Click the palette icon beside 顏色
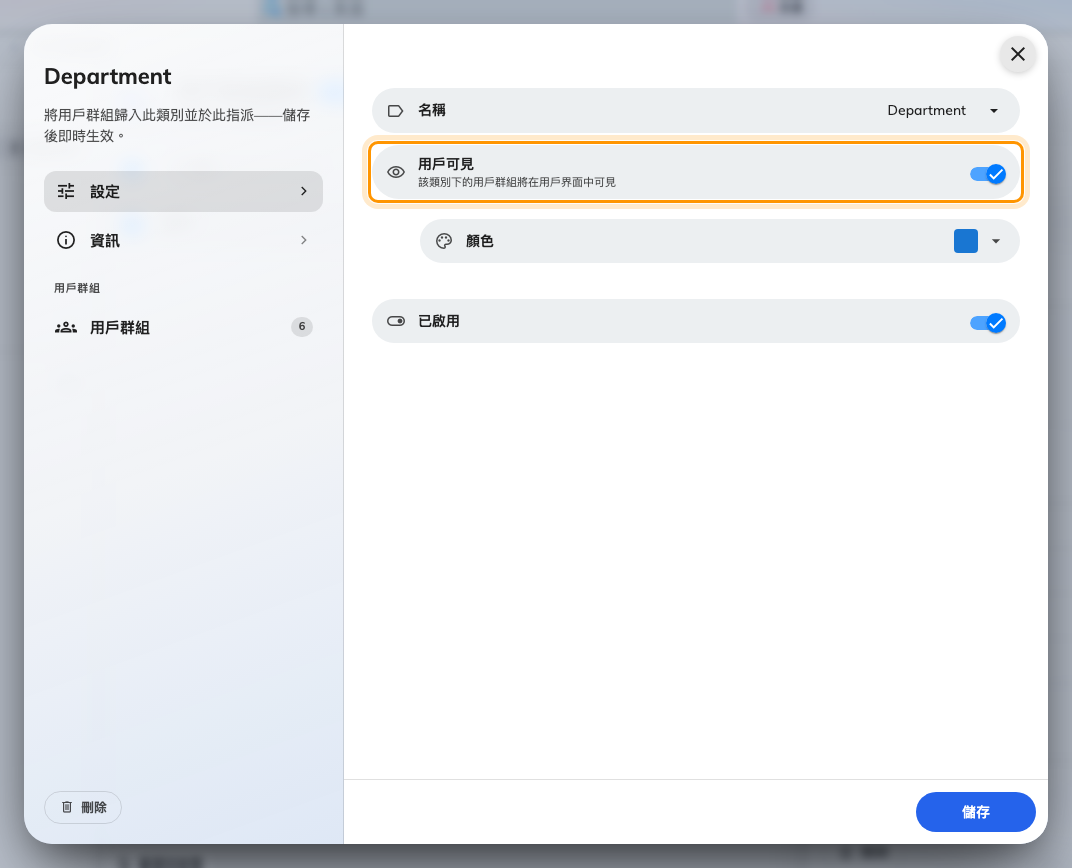The width and height of the screenshot is (1072, 868). (444, 241)
